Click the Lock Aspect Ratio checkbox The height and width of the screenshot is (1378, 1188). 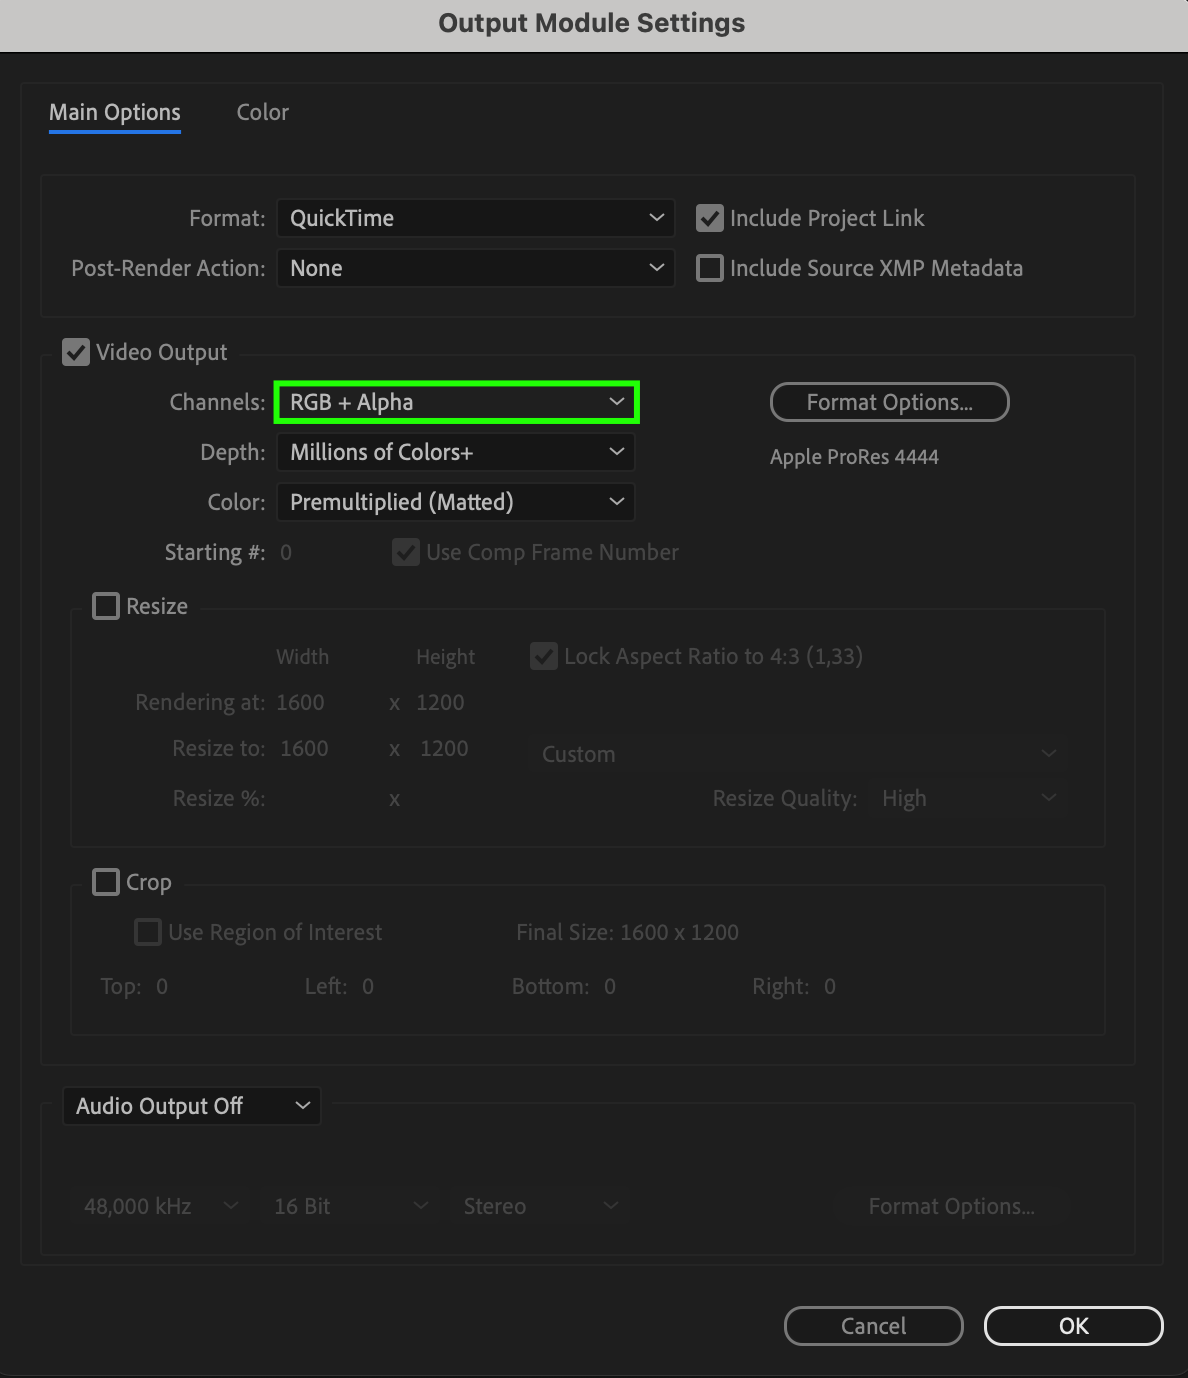tap(544, 656)
